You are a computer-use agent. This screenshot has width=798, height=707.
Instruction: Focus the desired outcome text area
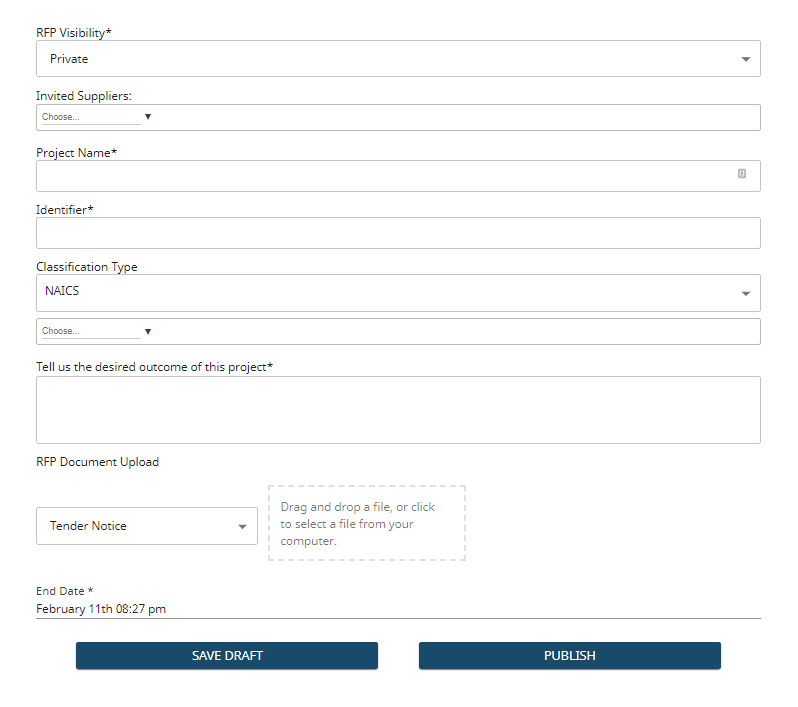[398, 410]
